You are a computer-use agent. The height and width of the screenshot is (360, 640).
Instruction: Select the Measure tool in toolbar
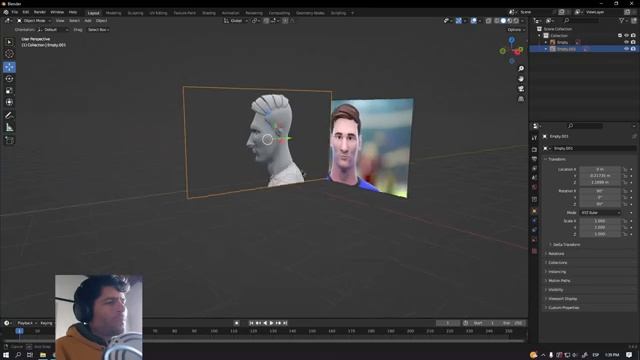9,127
